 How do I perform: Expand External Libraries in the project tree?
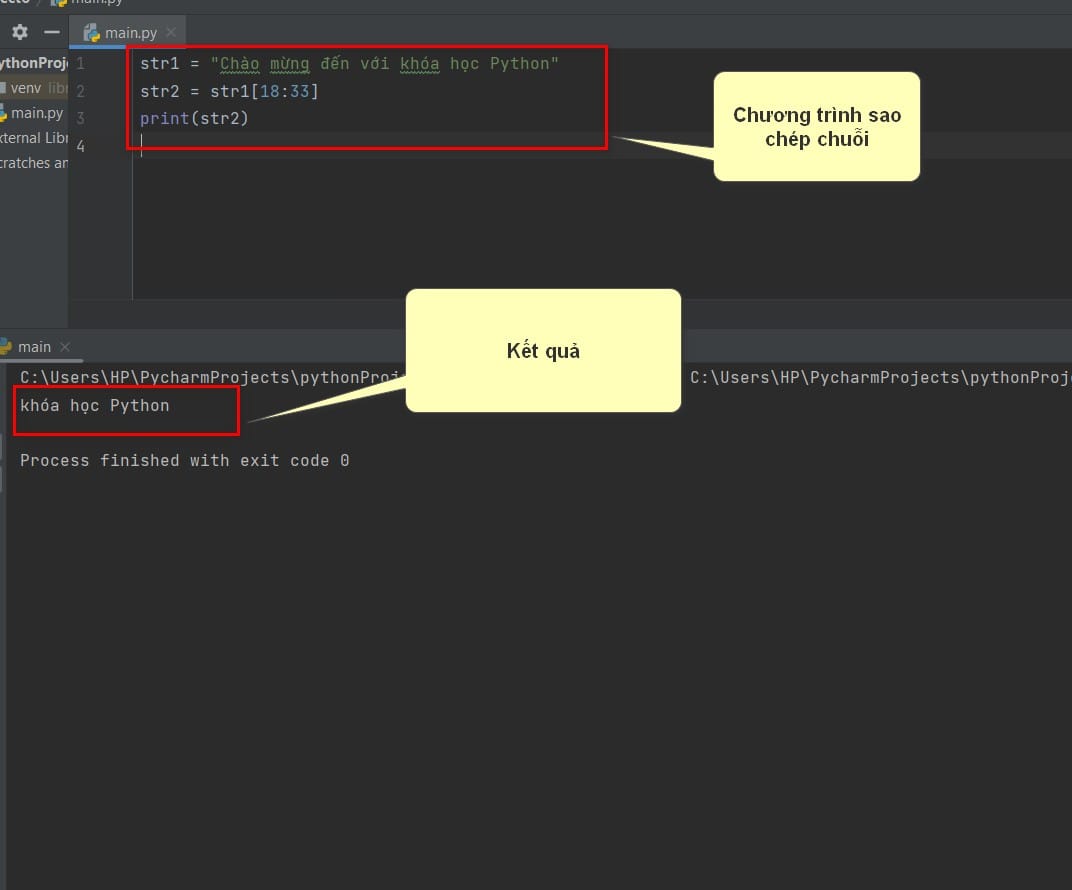point(34,138)
